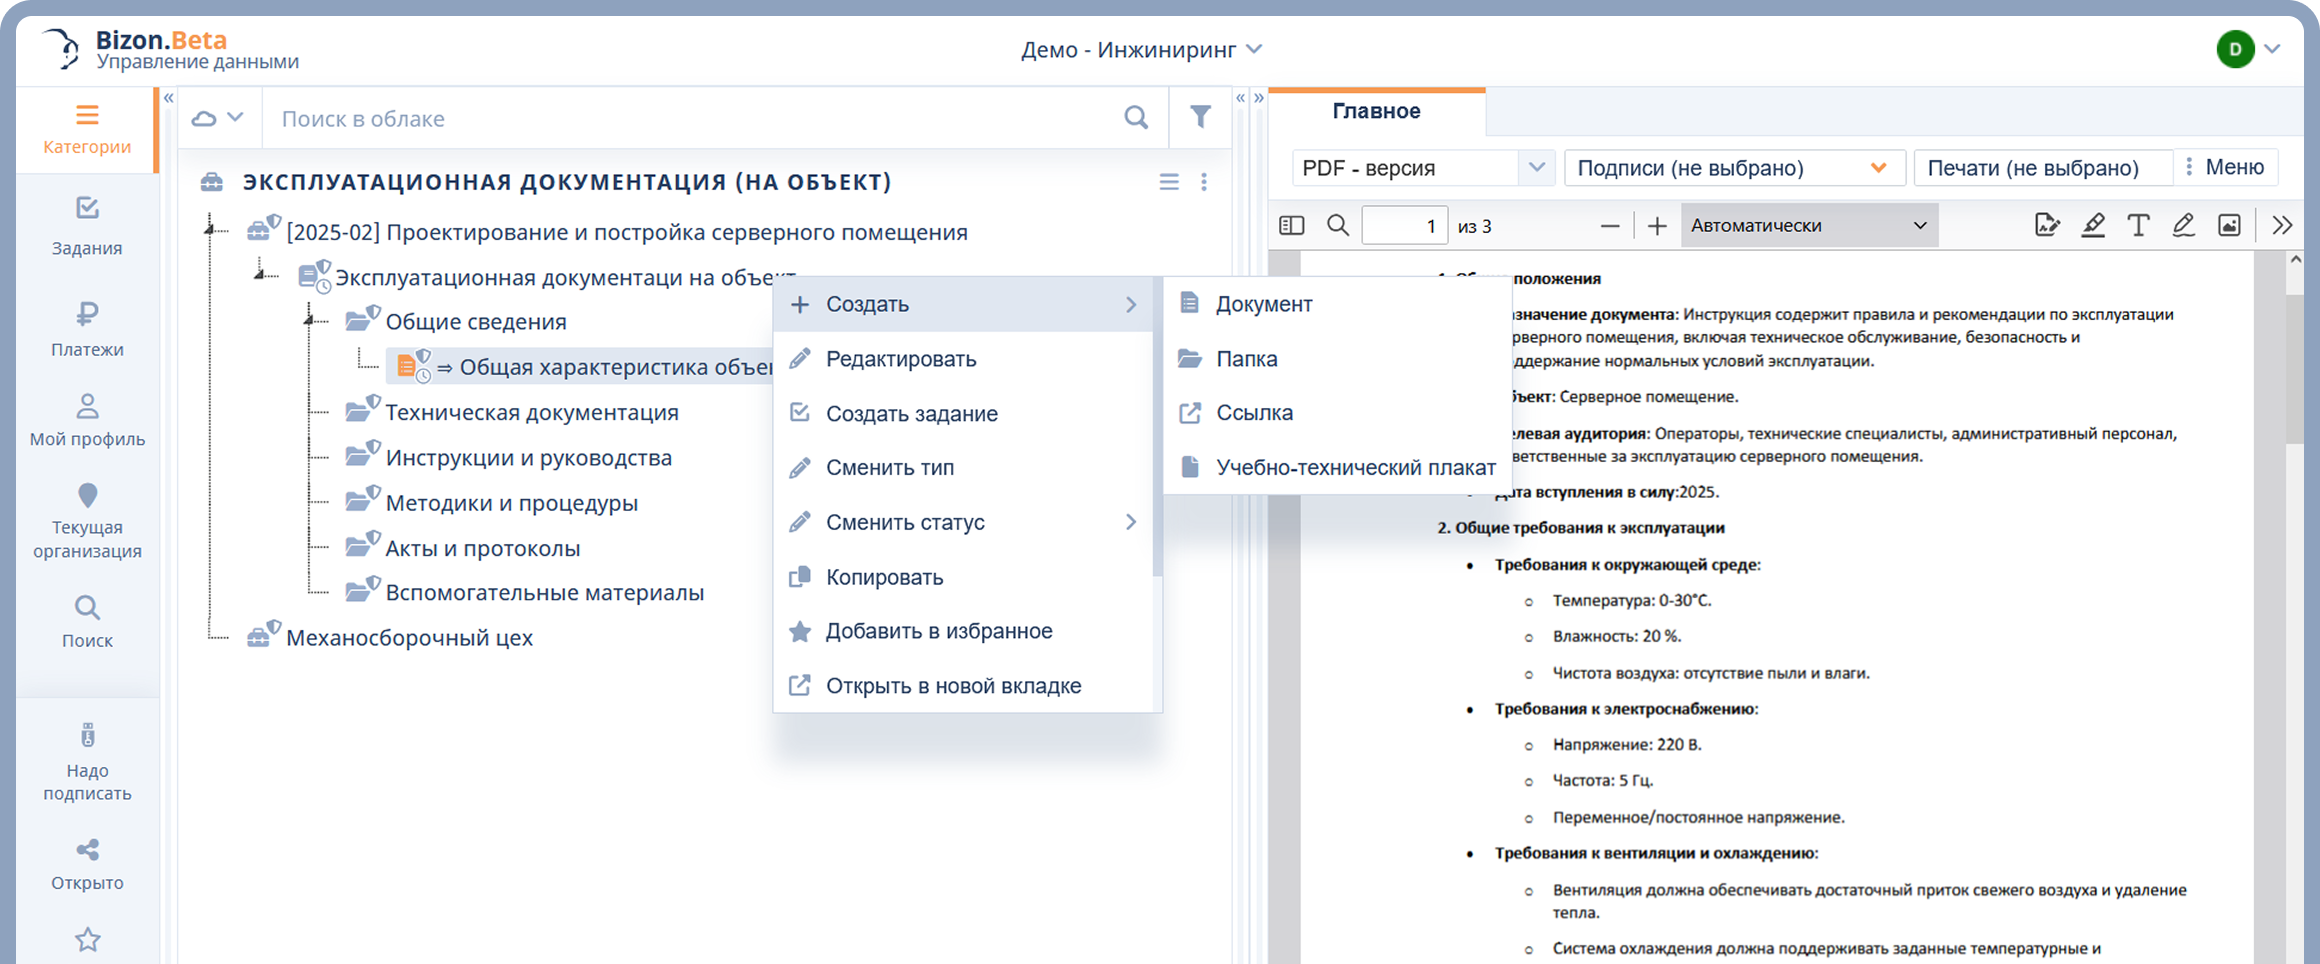
Task: Zoom in the PDF with the plus control
Action: click(1656, 225)
